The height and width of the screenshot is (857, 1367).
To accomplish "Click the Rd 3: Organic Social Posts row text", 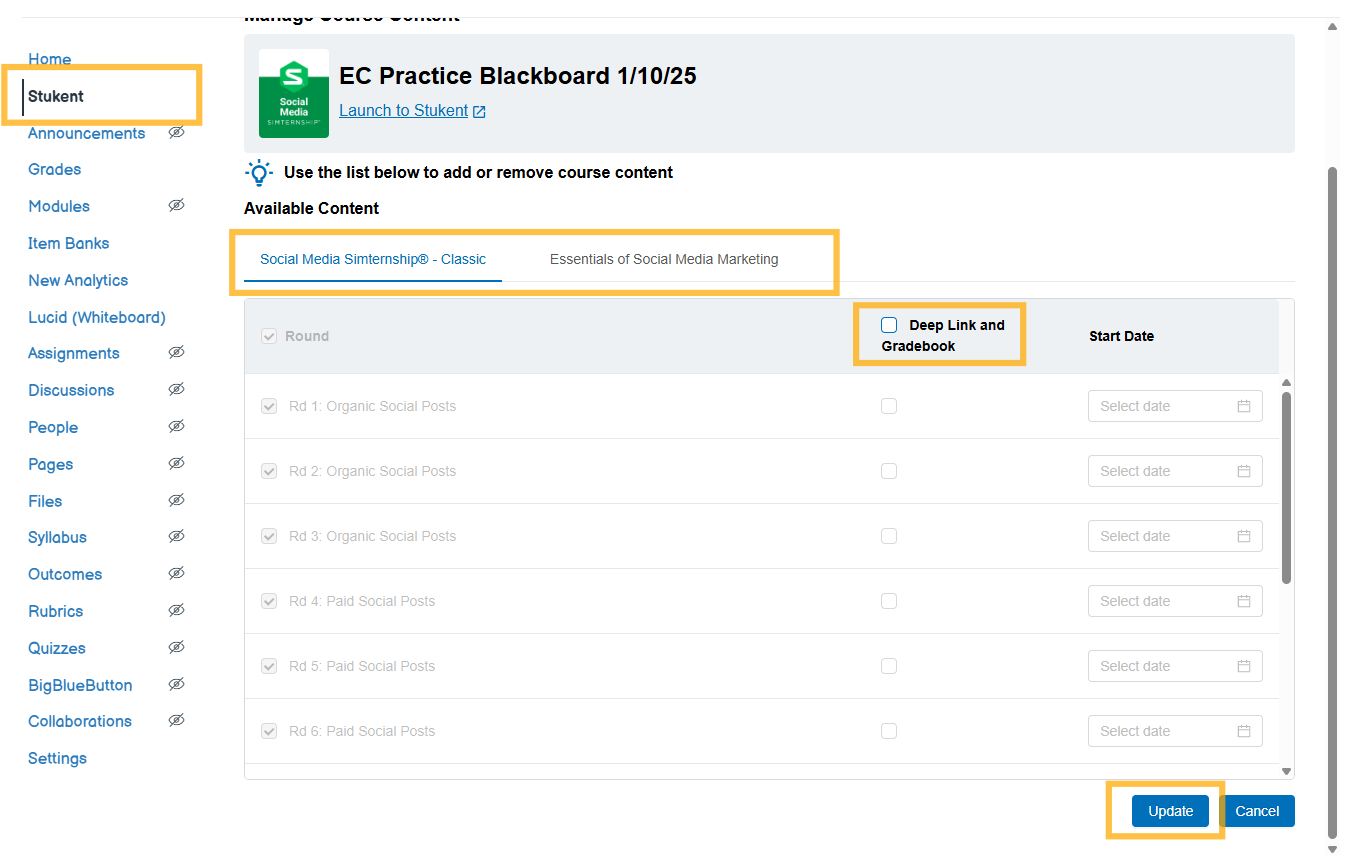I will coord(372,536).
